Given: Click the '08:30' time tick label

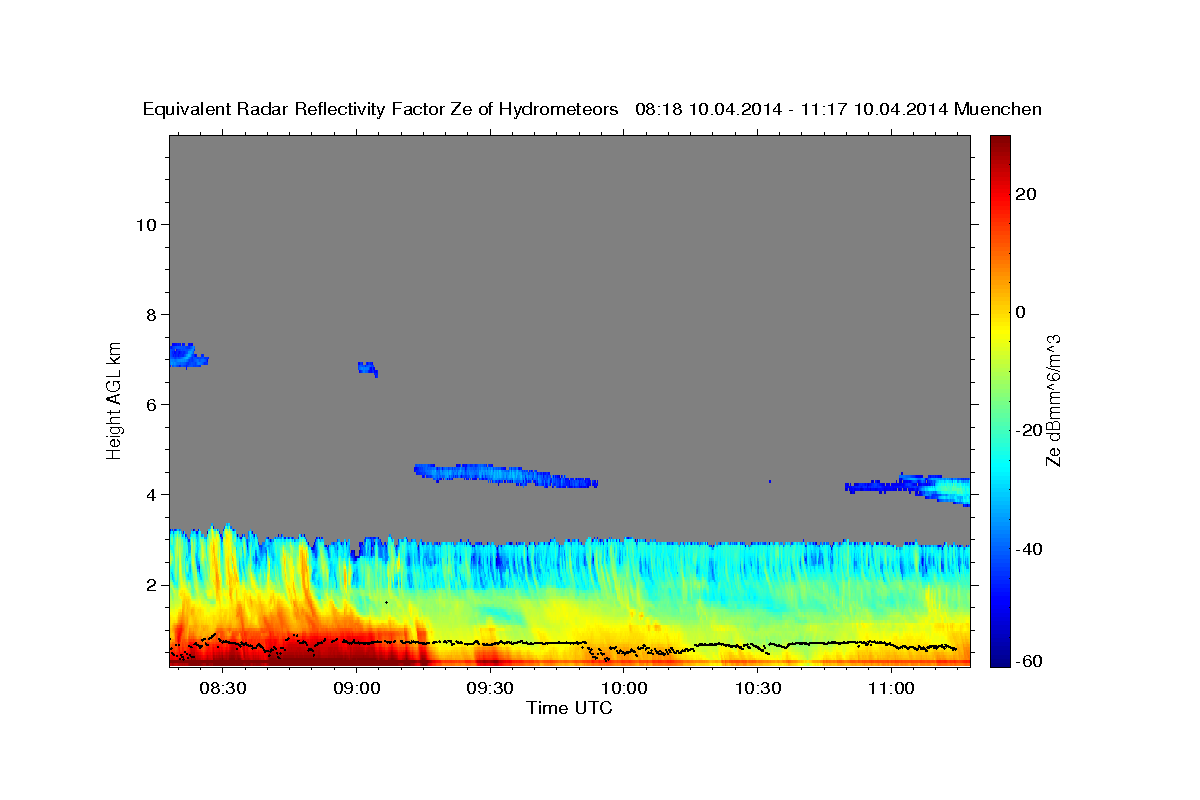Looking at the screenshot, I should [x=223, y=689].
